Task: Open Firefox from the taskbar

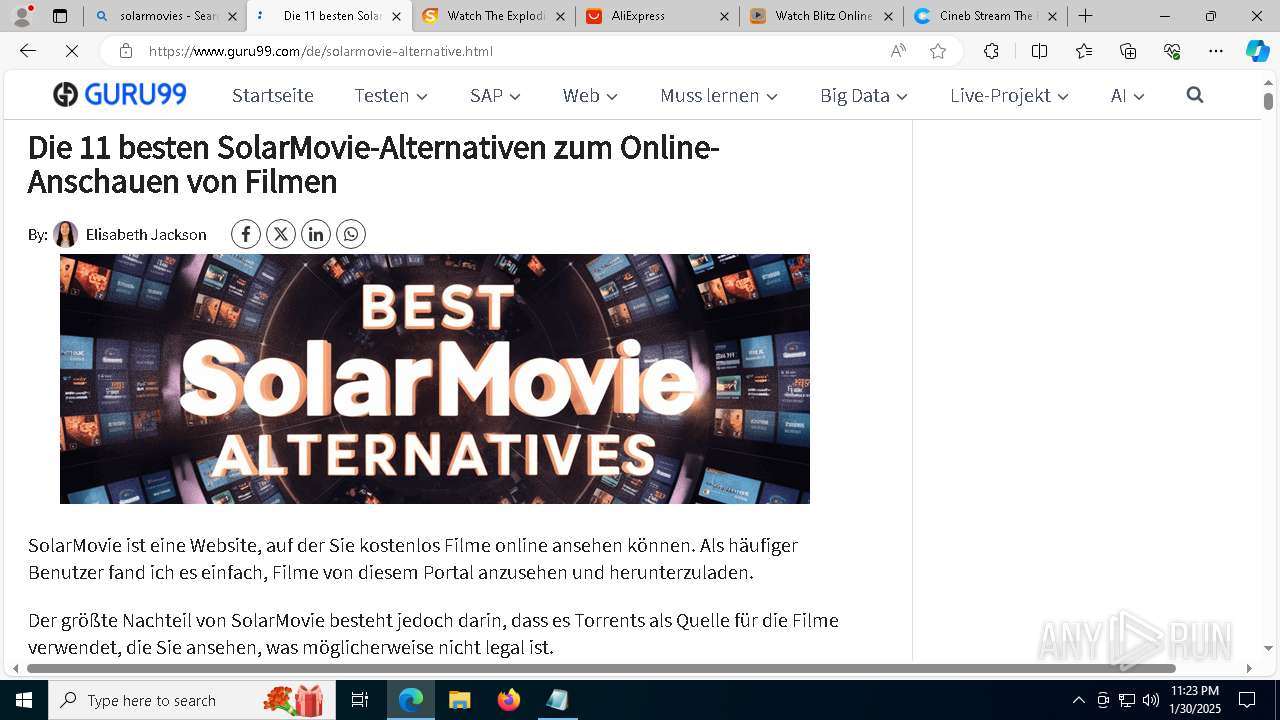Action: coord(509,700)
